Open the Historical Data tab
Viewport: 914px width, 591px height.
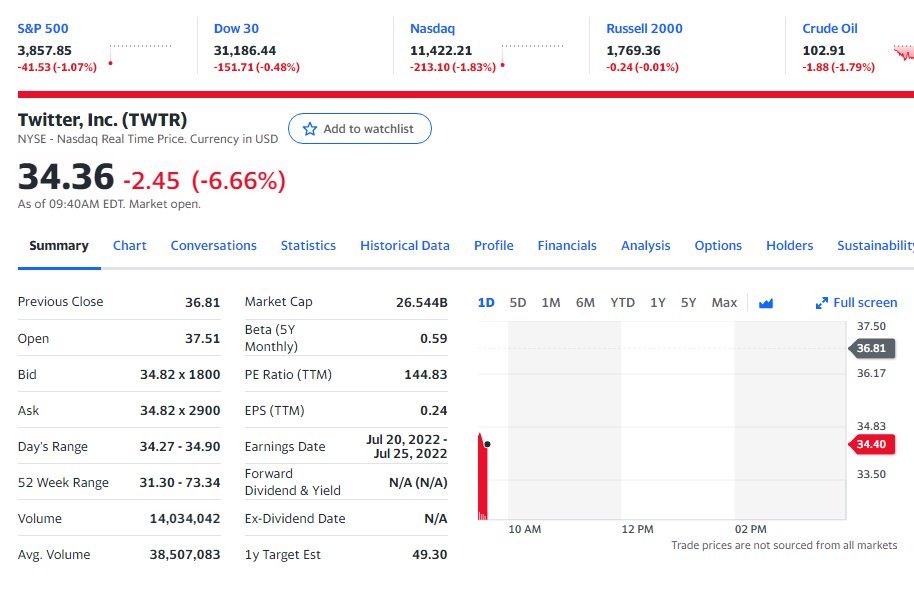click(x=405, y=246)
